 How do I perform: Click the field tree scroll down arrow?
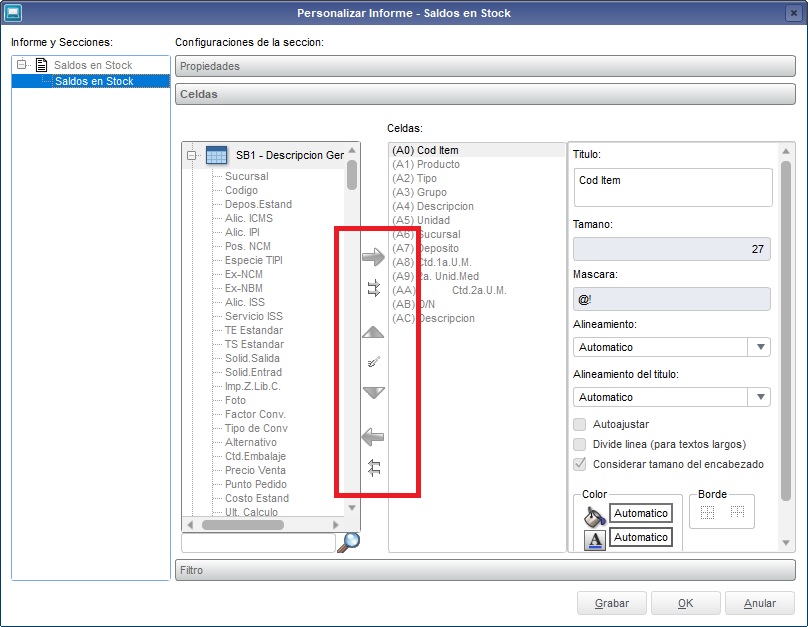[x=352, y=508]
